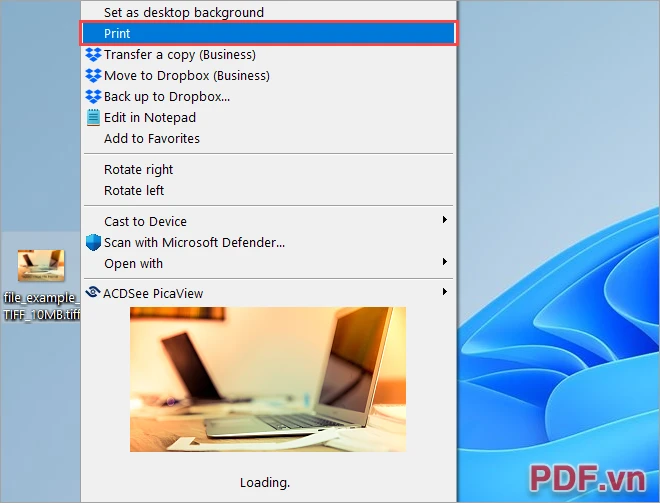This screenshot has width=660, height=503.
Task: Select Print from the context menu
Action: point(268,34)
